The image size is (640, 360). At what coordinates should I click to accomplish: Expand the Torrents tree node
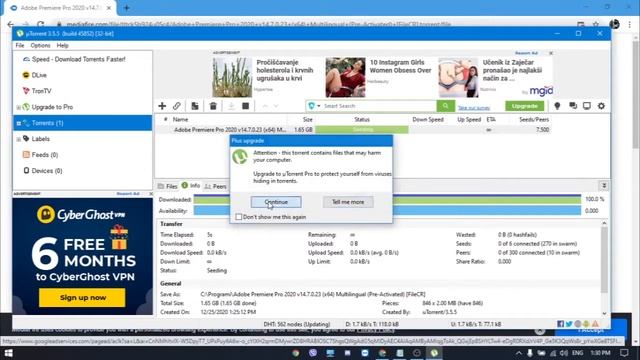pyautogui.click(x=18, y=123)
